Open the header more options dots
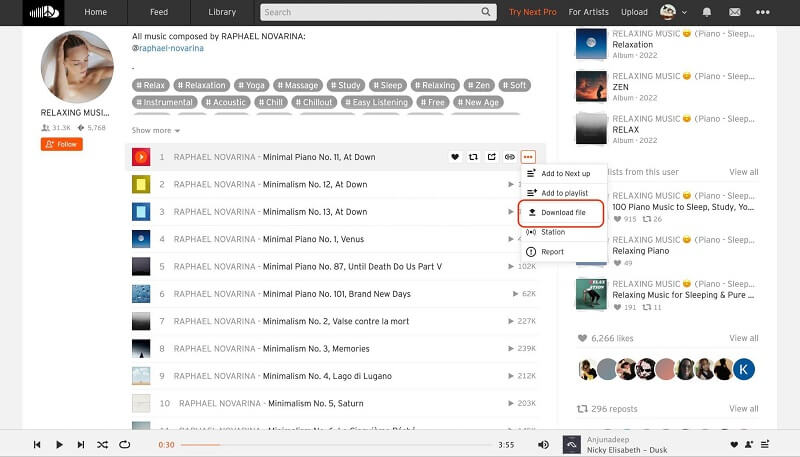 click(x=763, y=12)
